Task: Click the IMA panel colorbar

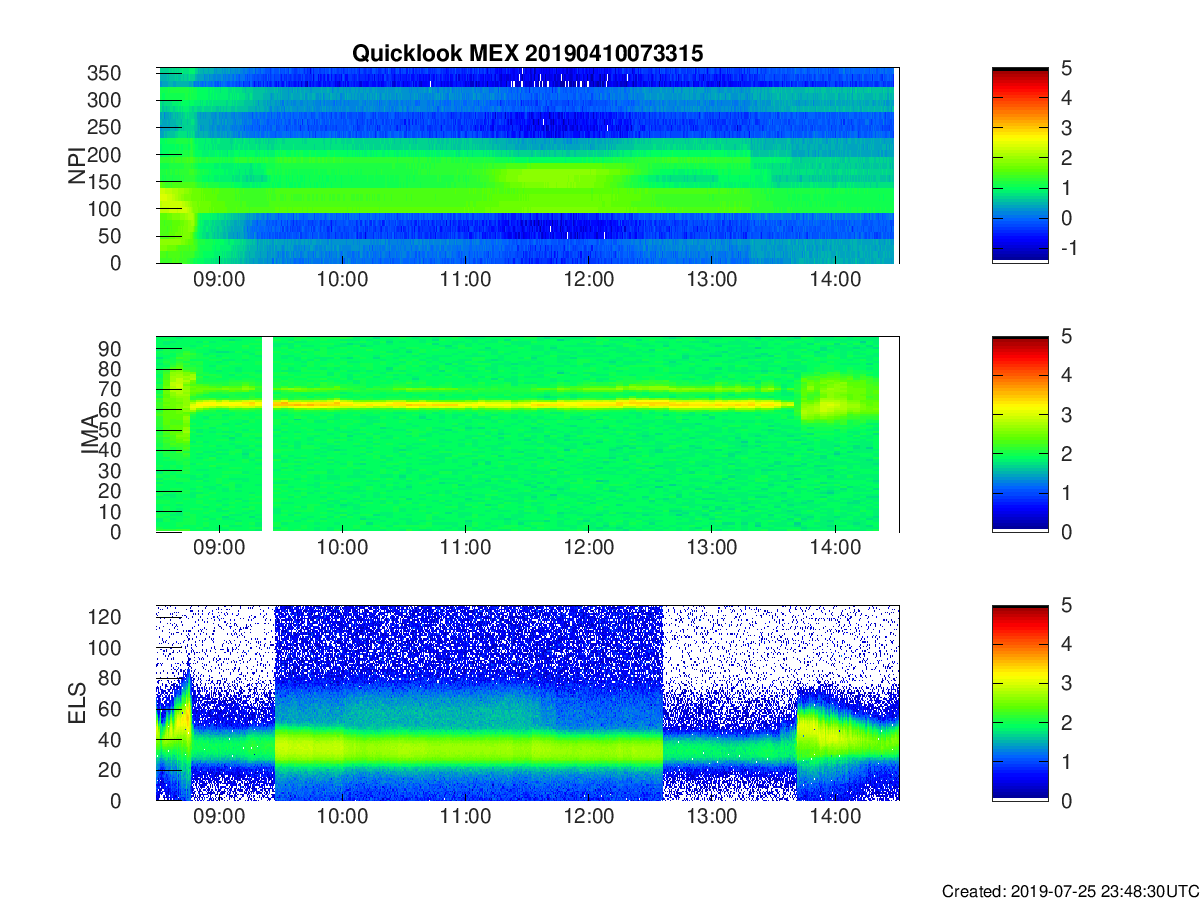Action: tap(1020, 434)
